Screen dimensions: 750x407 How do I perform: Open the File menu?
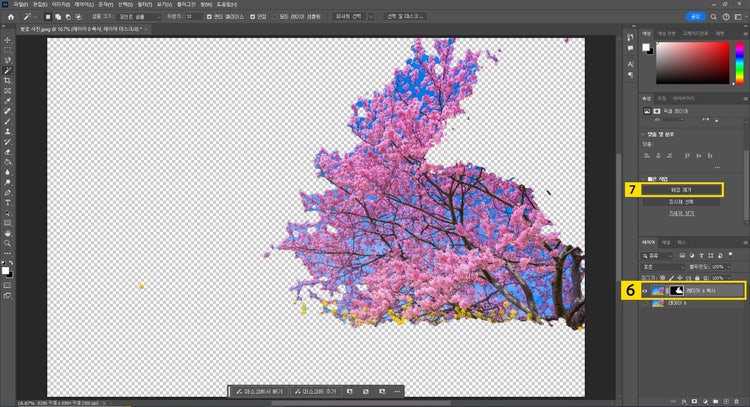pyautogui.click(x=20, y=4)
